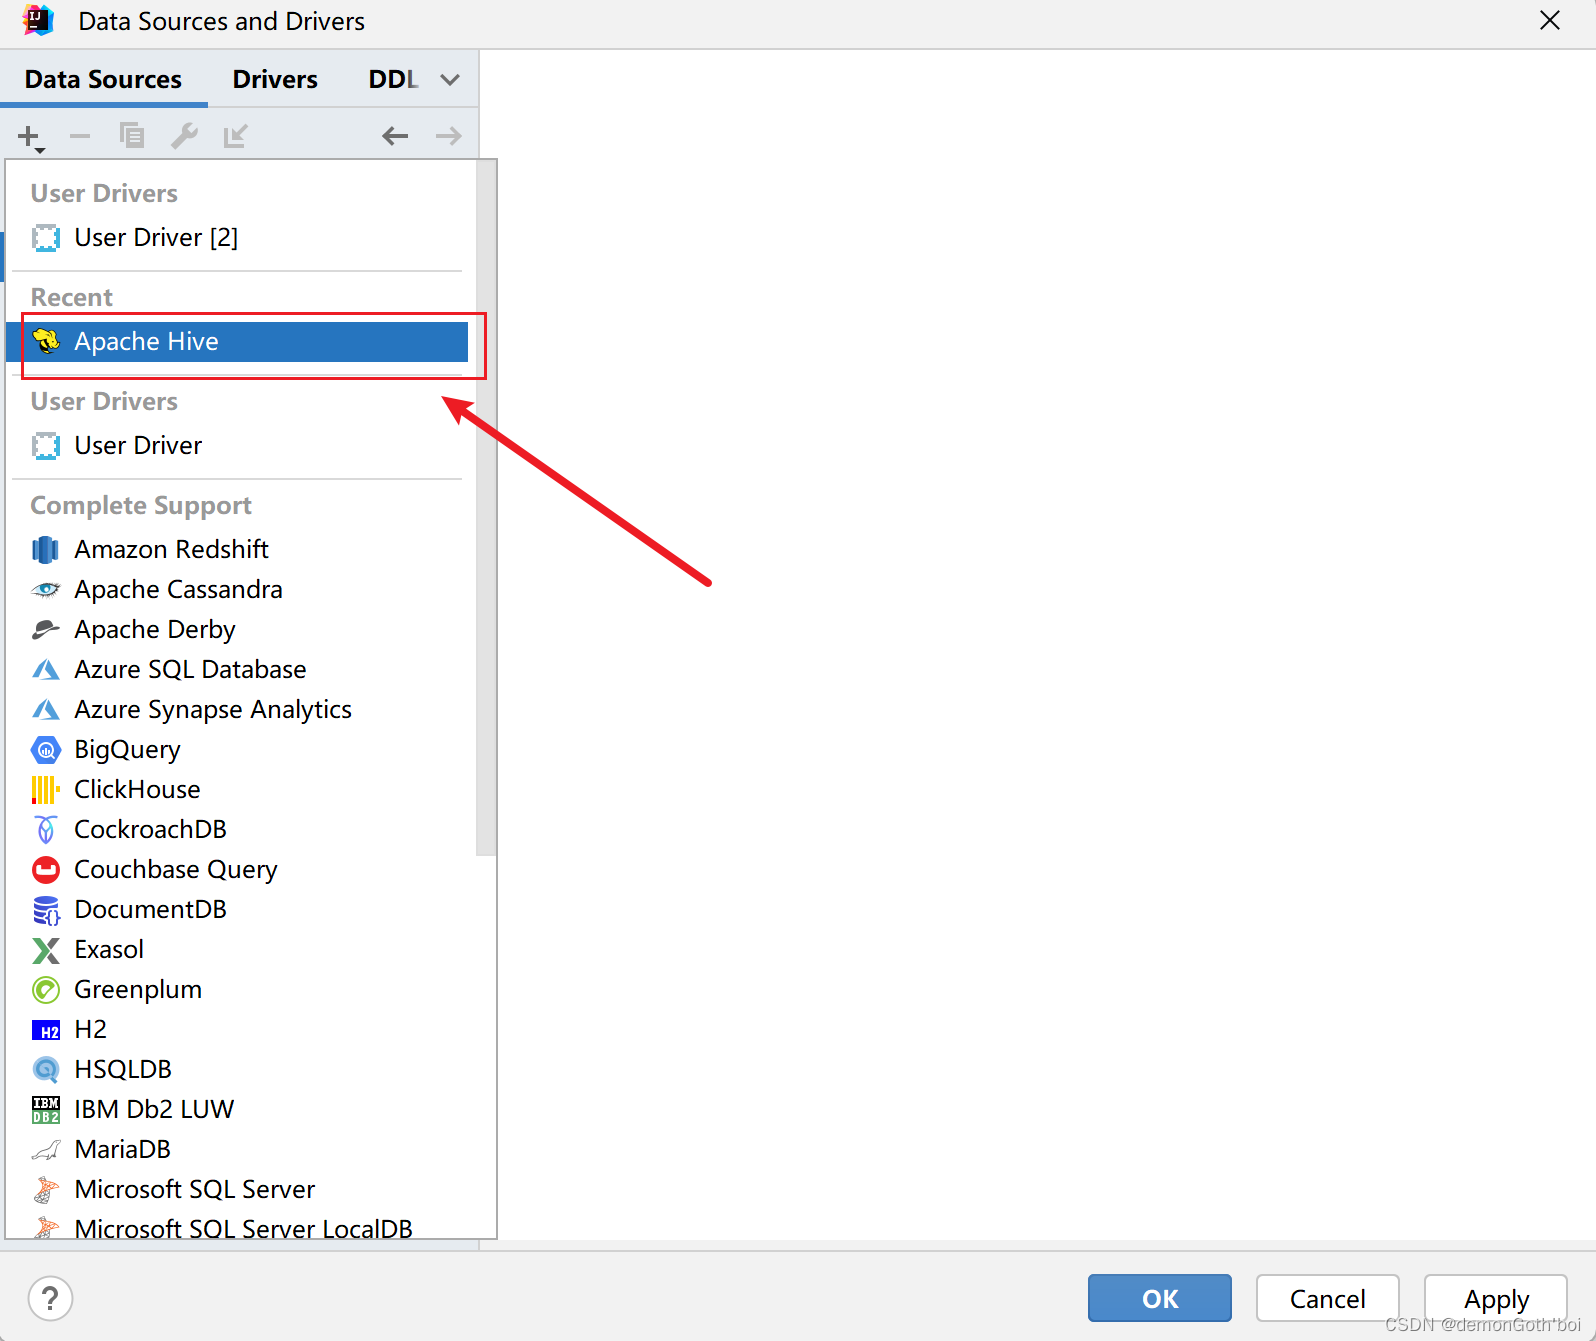Image resolution: width=1596 pixels, height=1341 pixels.
Task: Click the Exasol X icon
Action: tap(46, 949)
